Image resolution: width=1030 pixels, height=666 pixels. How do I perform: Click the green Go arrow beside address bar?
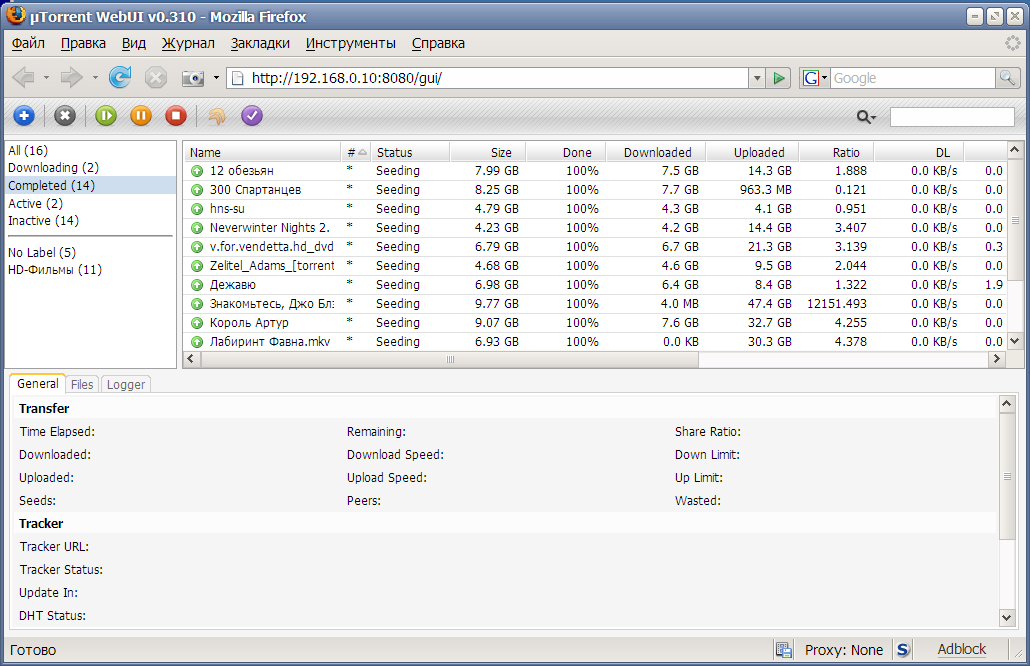(x=780, y=78)
